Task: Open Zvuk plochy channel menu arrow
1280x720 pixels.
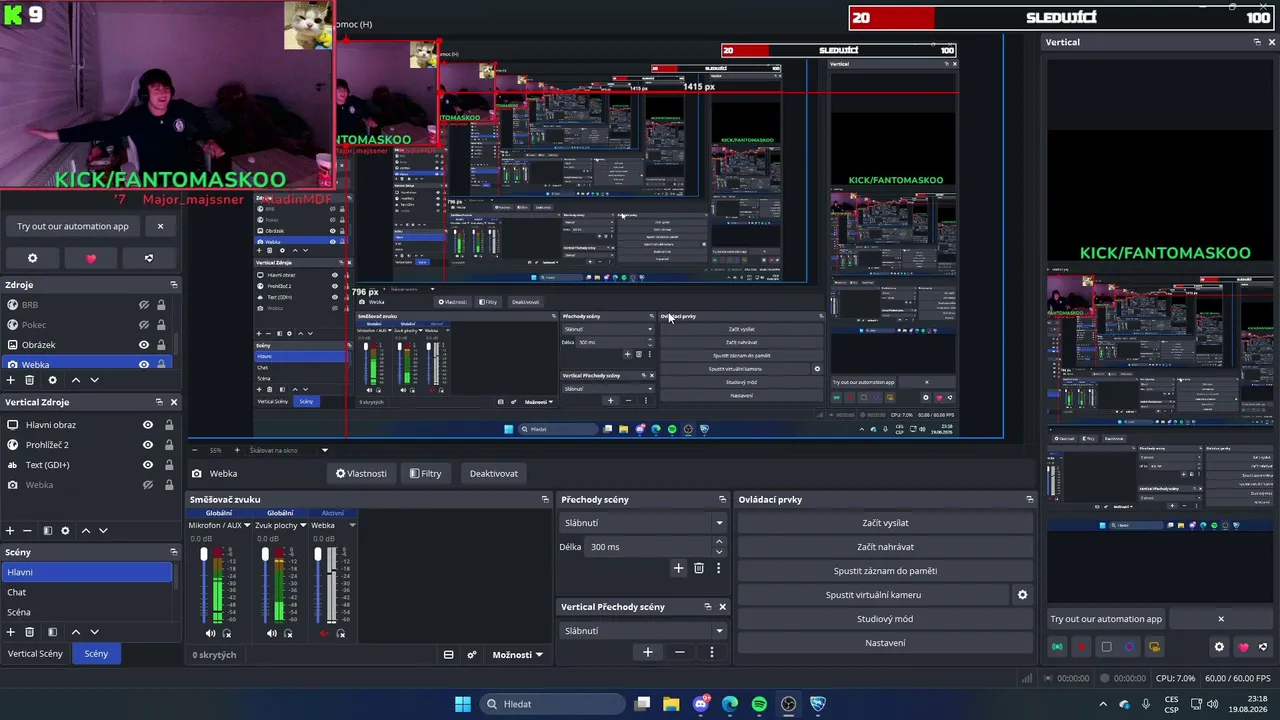Action: click(303, 525)
